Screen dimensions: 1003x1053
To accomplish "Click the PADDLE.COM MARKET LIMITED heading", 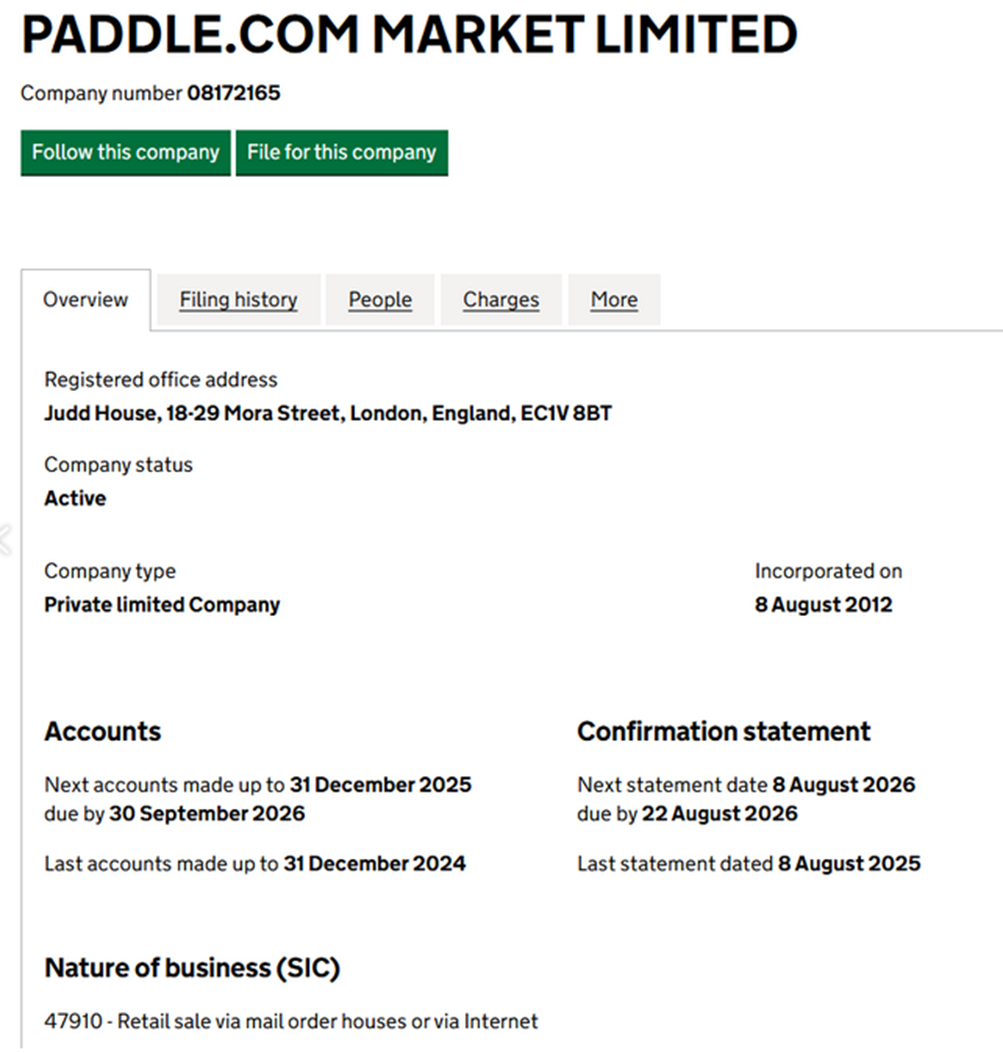I will point(409,36).
